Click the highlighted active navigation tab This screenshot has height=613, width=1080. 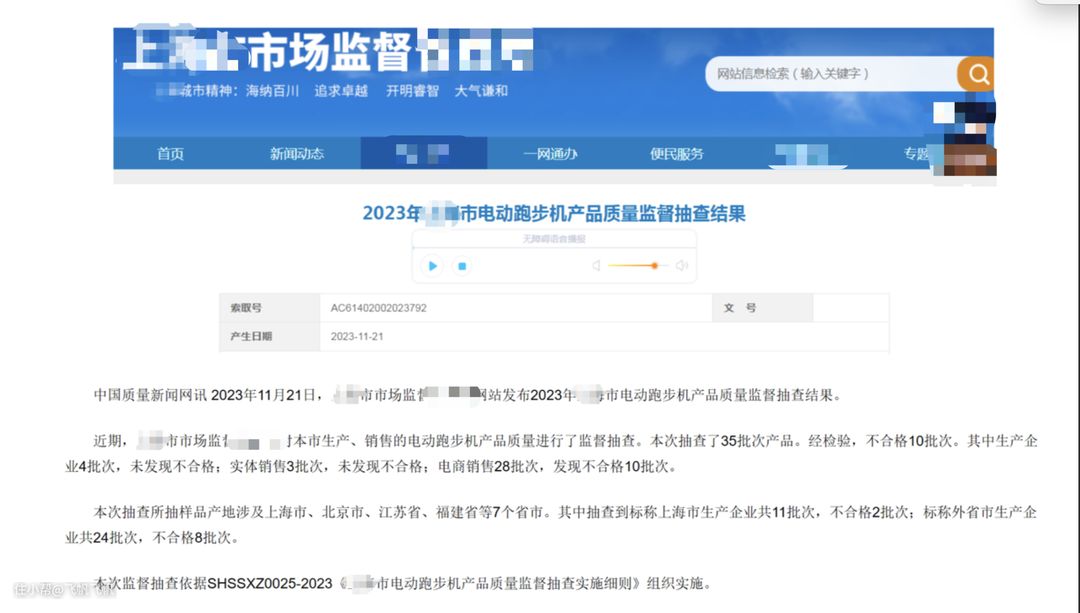point(423,154)
